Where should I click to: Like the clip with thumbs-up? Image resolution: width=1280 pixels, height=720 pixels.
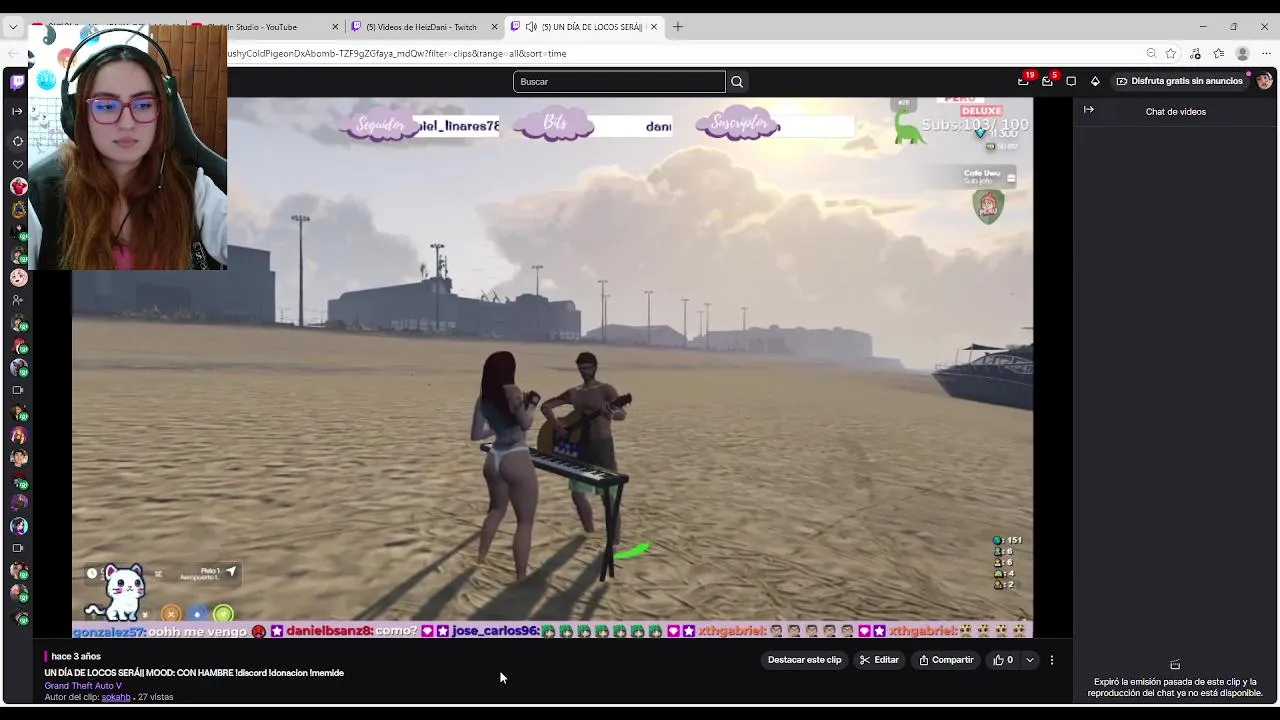tap(1003, 660)
